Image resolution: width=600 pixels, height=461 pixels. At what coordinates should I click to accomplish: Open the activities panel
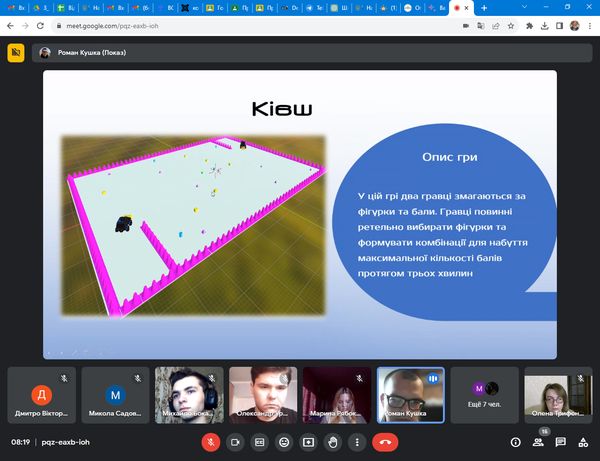click(583, 441)
